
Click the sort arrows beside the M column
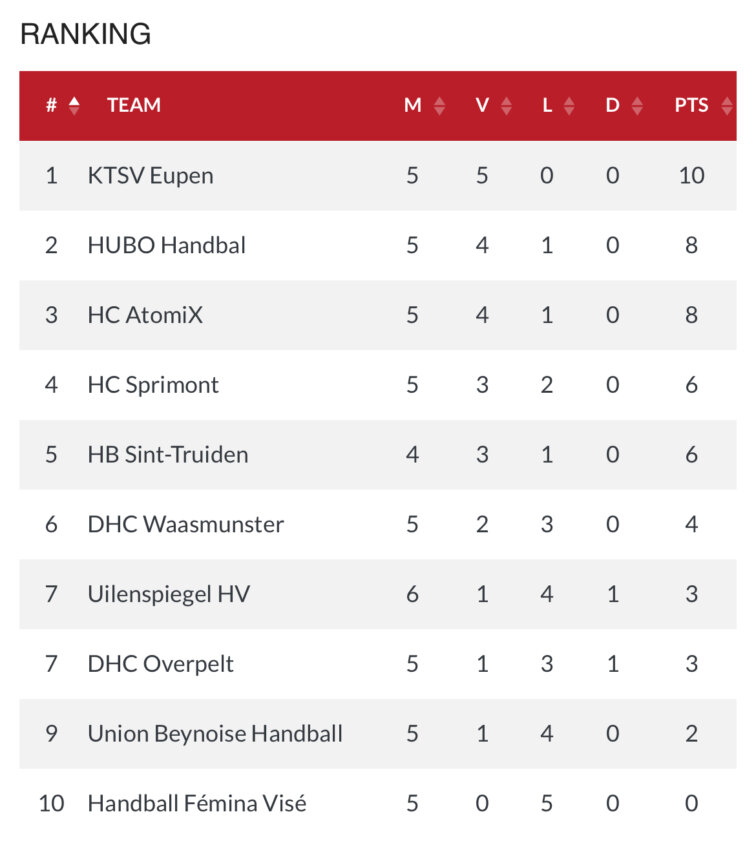[439, 105]
